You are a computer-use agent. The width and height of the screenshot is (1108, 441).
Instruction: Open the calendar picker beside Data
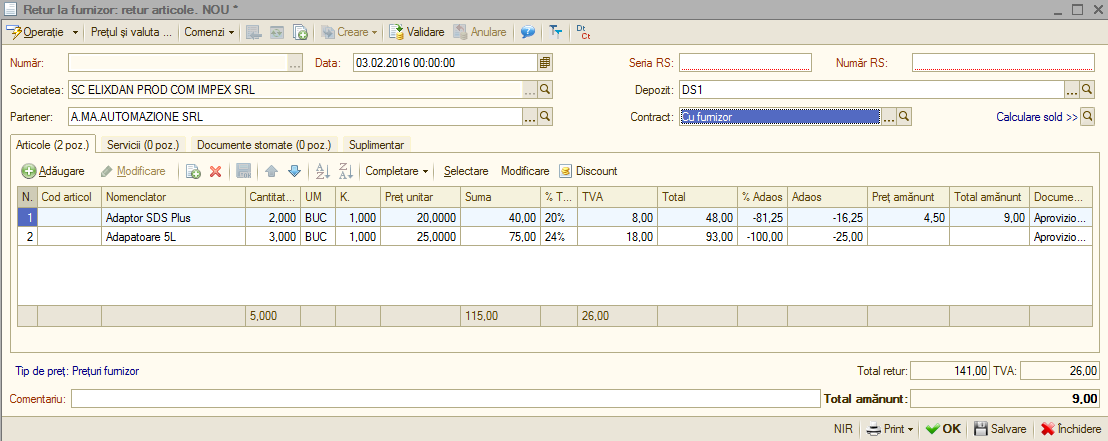point(545,63)
